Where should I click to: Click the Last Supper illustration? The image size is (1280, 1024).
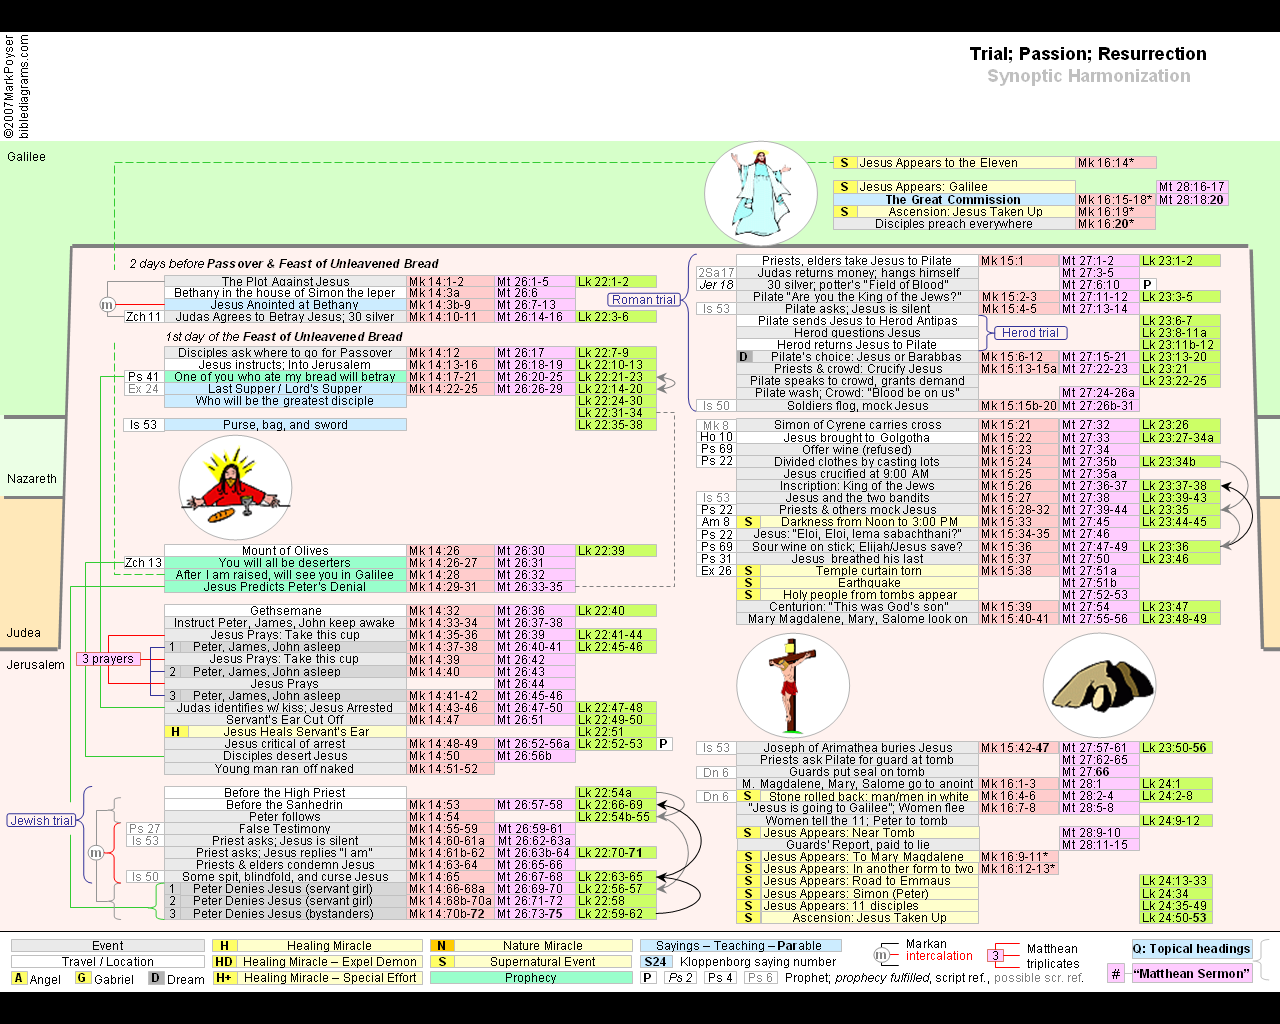[x=235, y=489]
